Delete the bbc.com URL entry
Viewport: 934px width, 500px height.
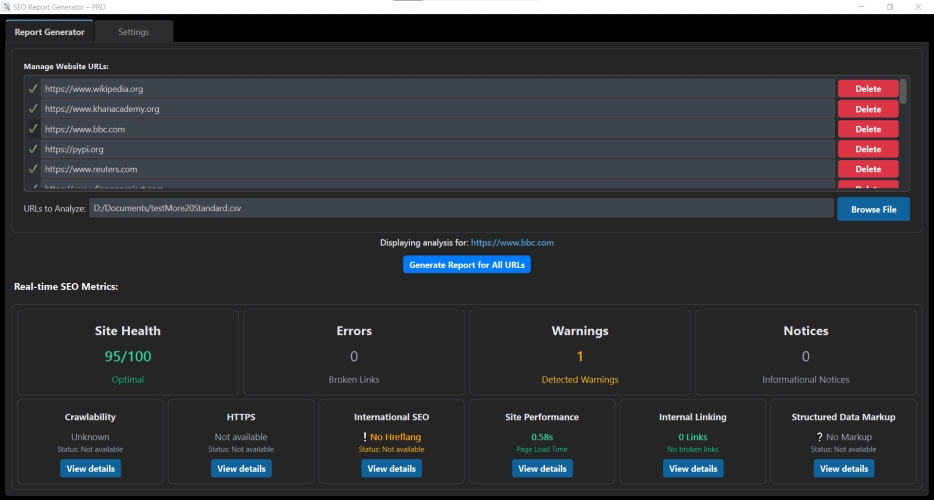868,129
